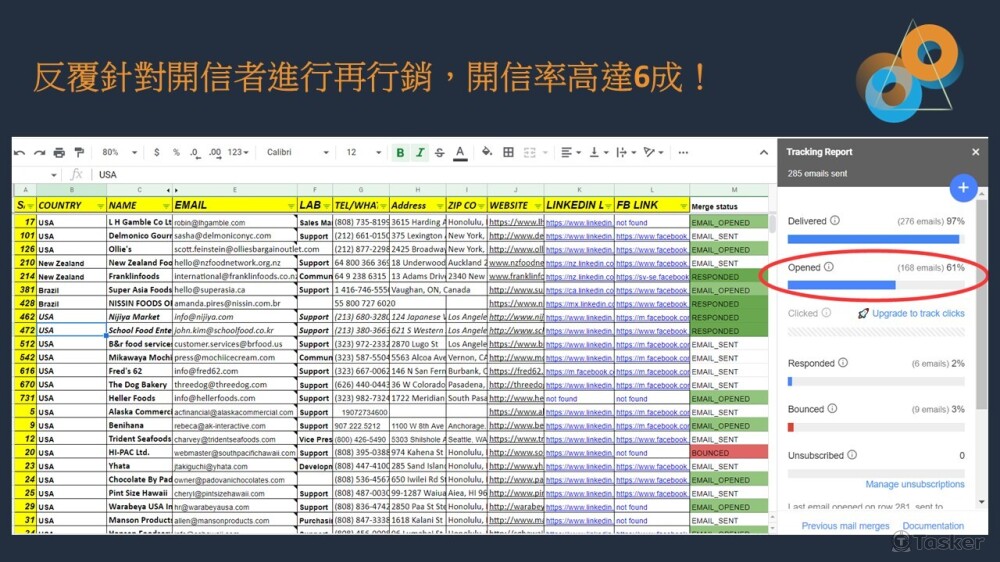This screenshot has height=562, width=1000.
Task: Close the Tracking Report panel
Action: pos(975,152)
